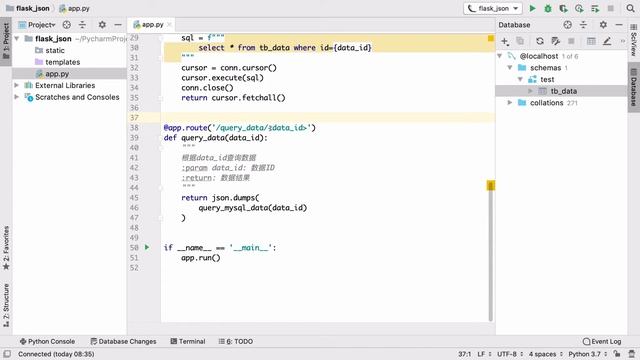Hide the Database tool window
This screenshot has height=360, width=640.
pyautogui.click(x=619, y=25)
